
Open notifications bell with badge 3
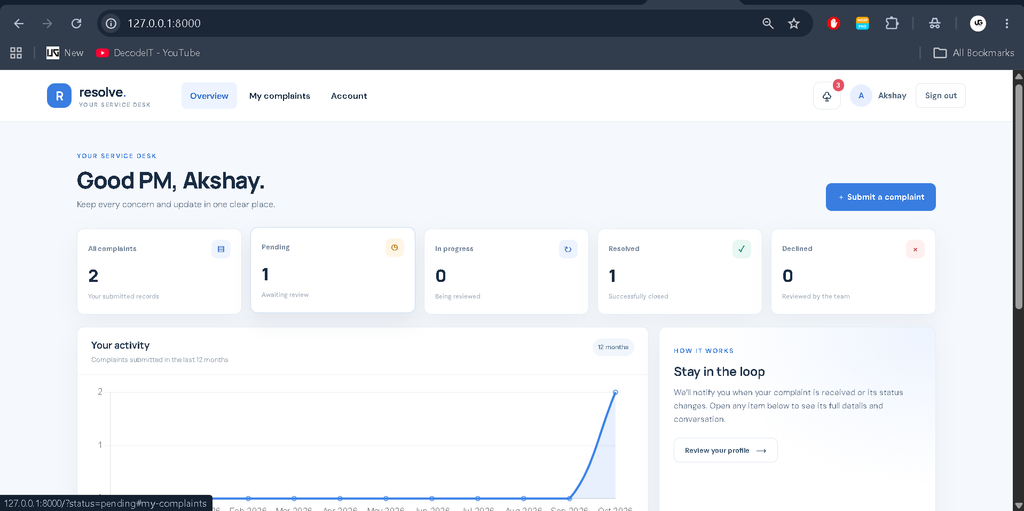[x=827, y=96]
